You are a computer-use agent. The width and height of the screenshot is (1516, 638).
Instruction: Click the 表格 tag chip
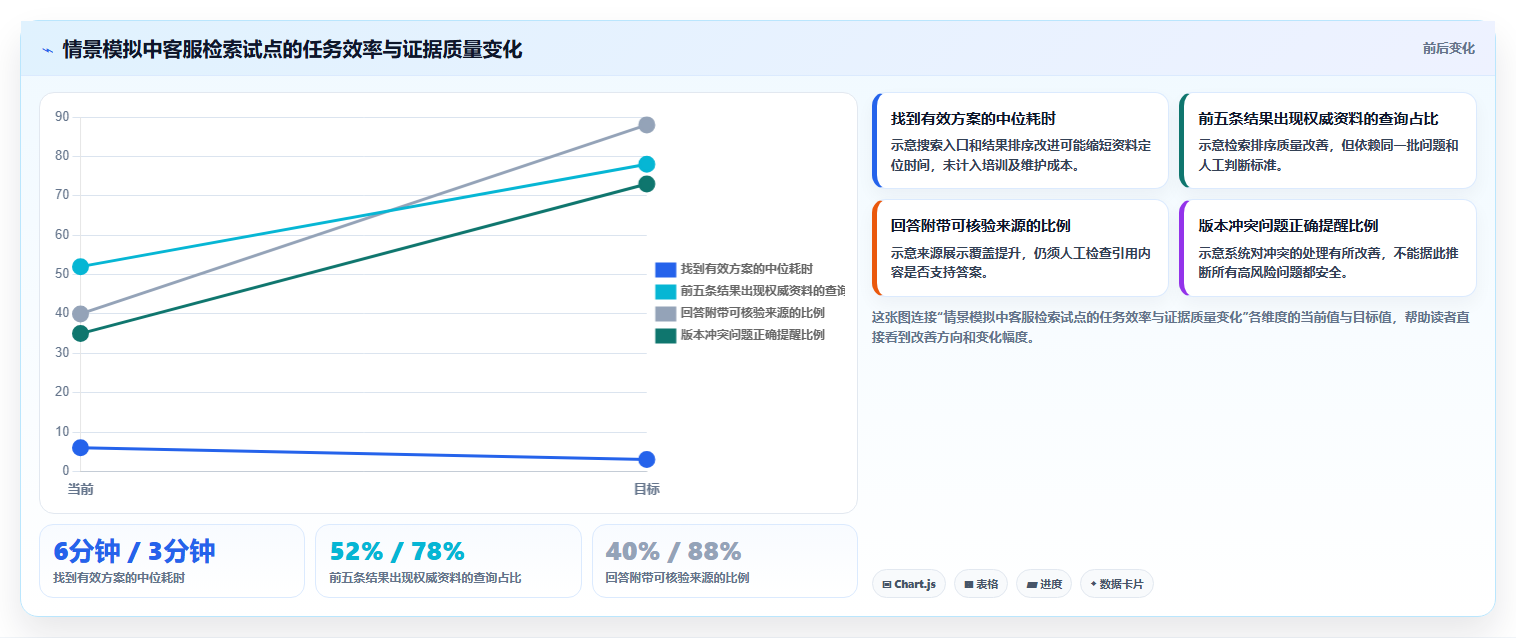980,584
